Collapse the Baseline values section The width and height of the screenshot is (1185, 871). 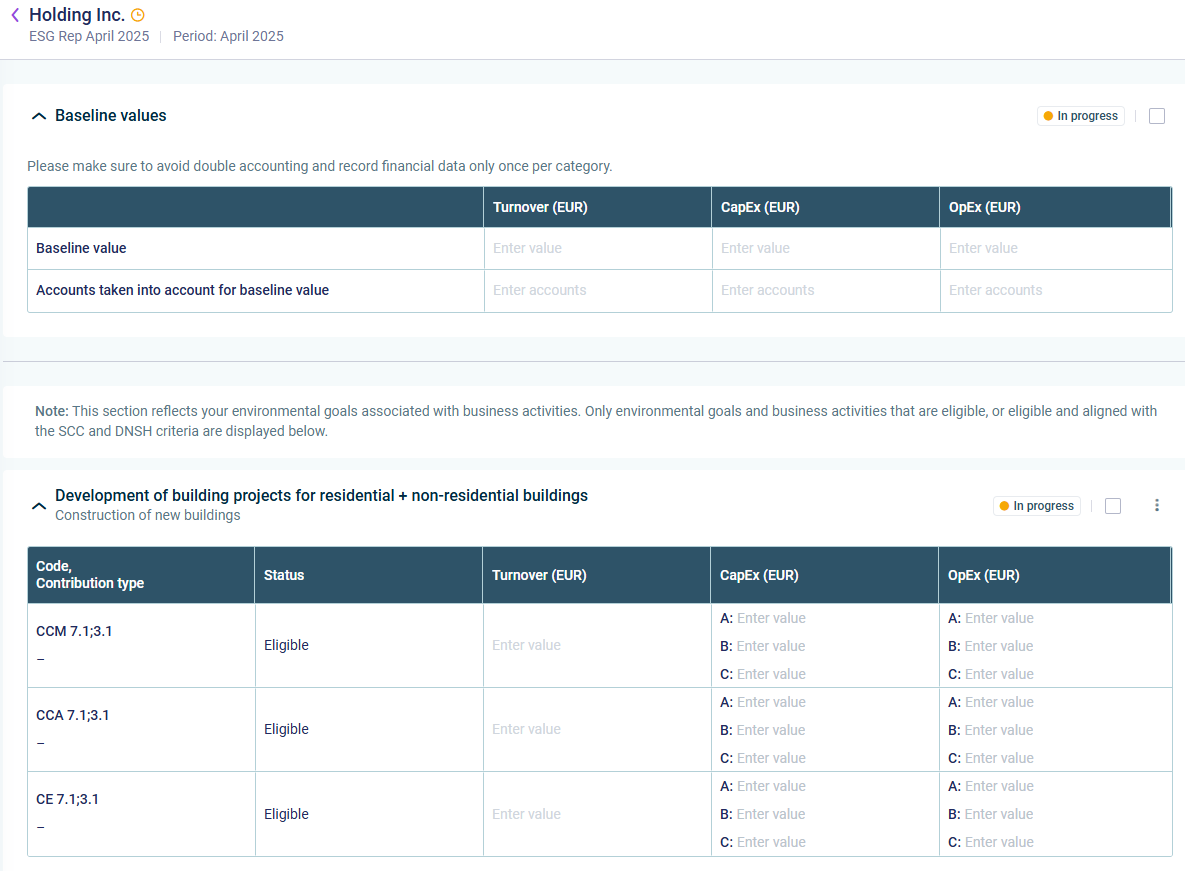[39, 116]
